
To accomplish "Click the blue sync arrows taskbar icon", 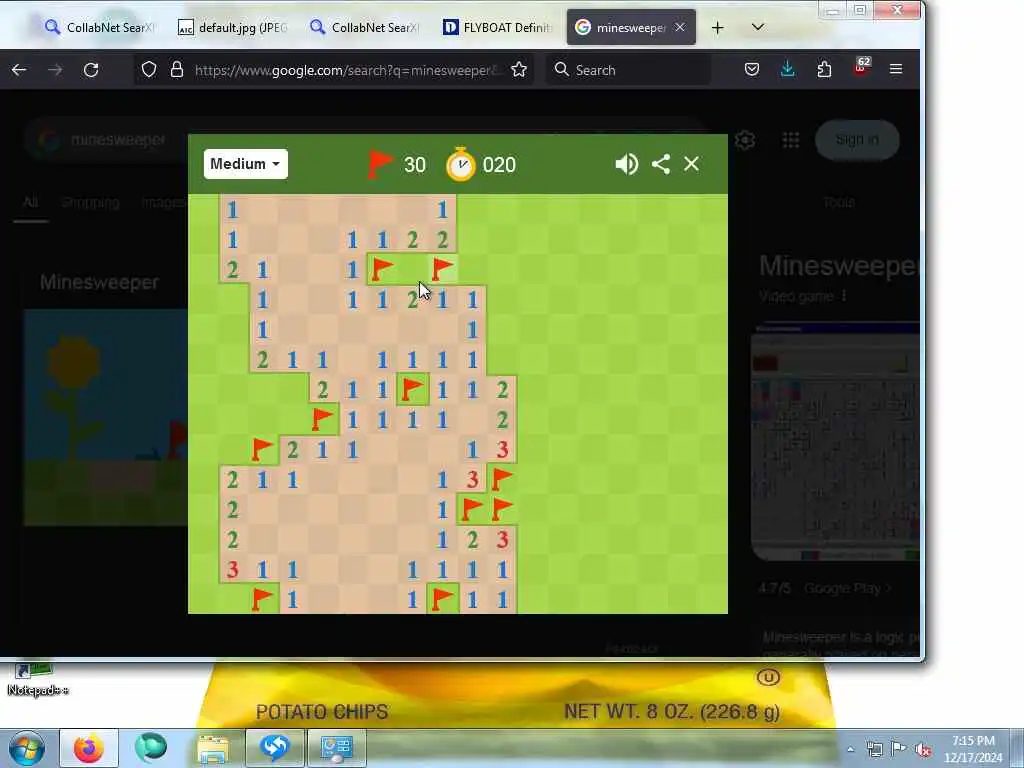I will (274, 748).
